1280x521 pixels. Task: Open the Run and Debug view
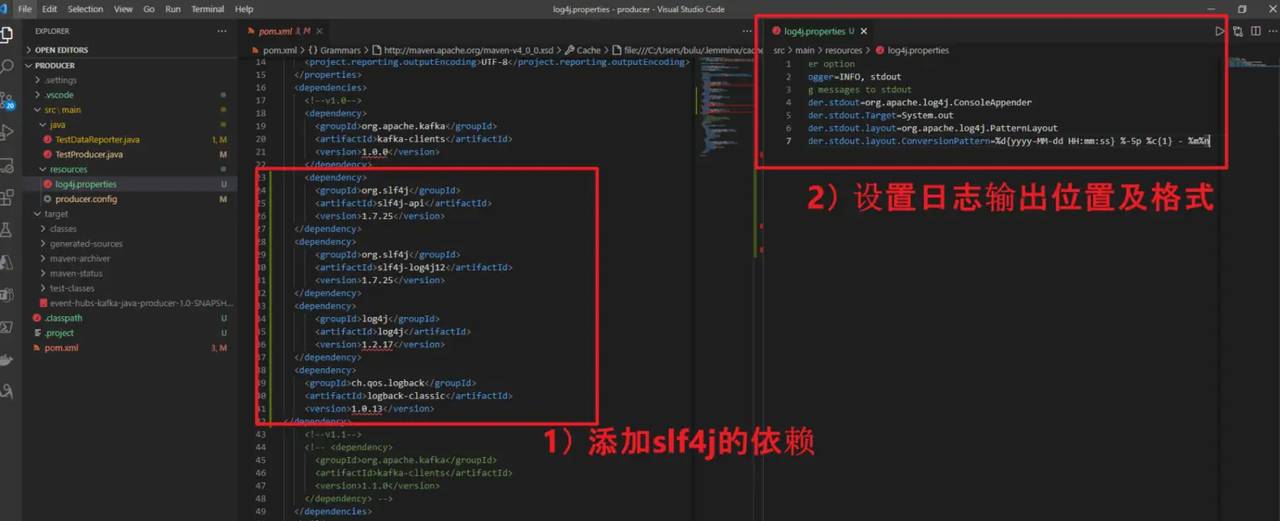click(7, 132)
